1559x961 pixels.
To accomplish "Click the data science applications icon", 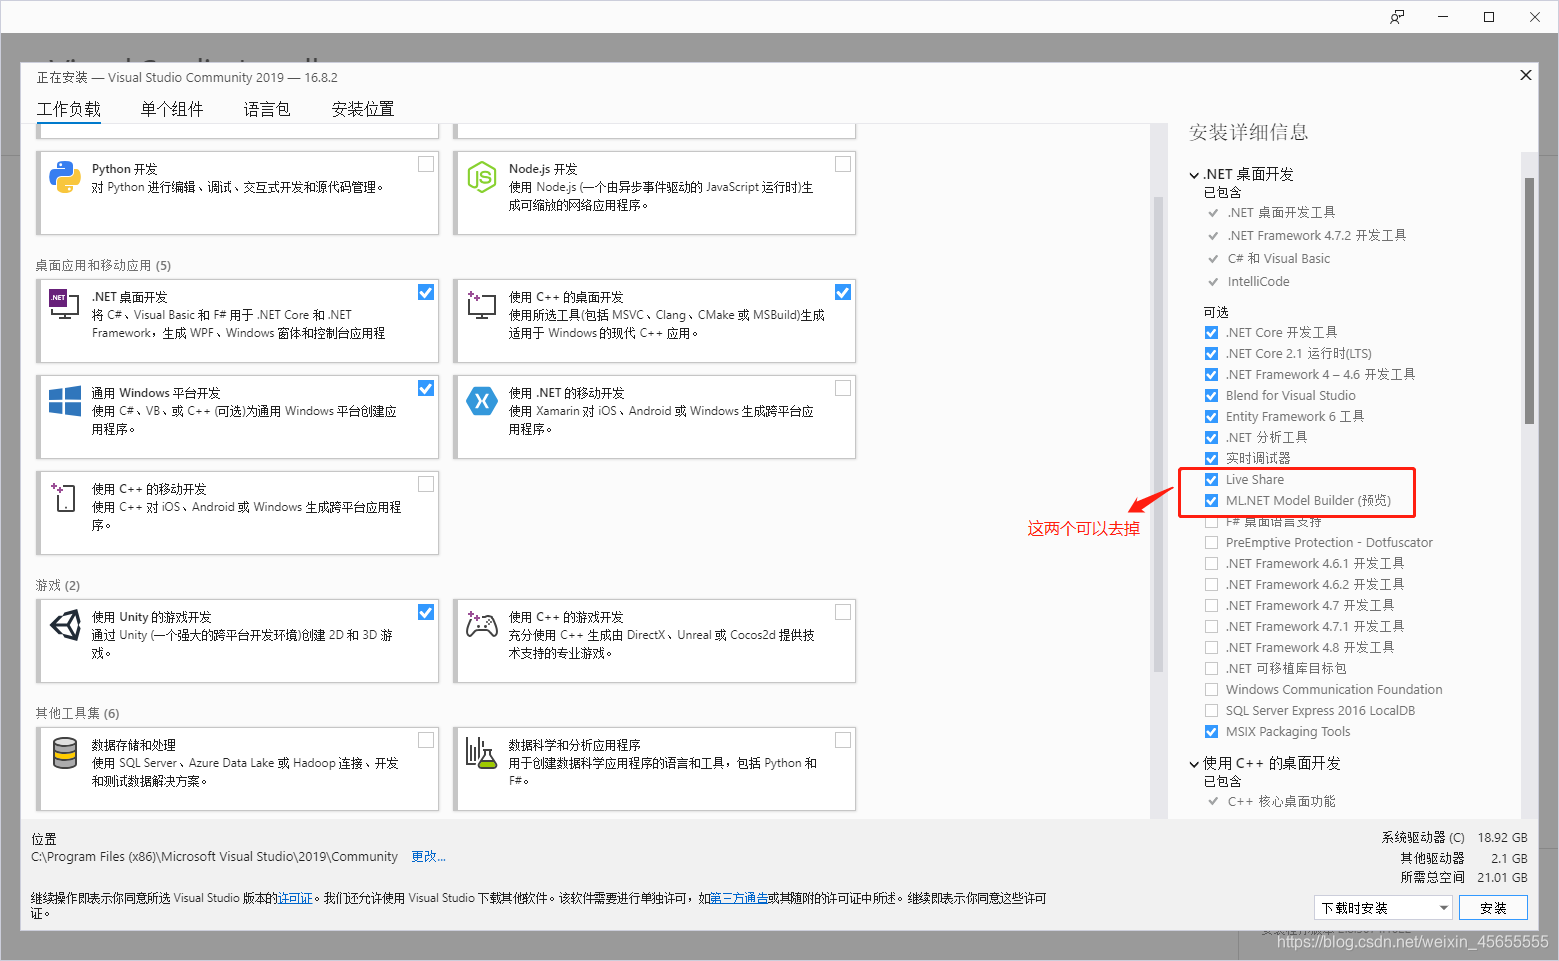I will tap(481, 753).
